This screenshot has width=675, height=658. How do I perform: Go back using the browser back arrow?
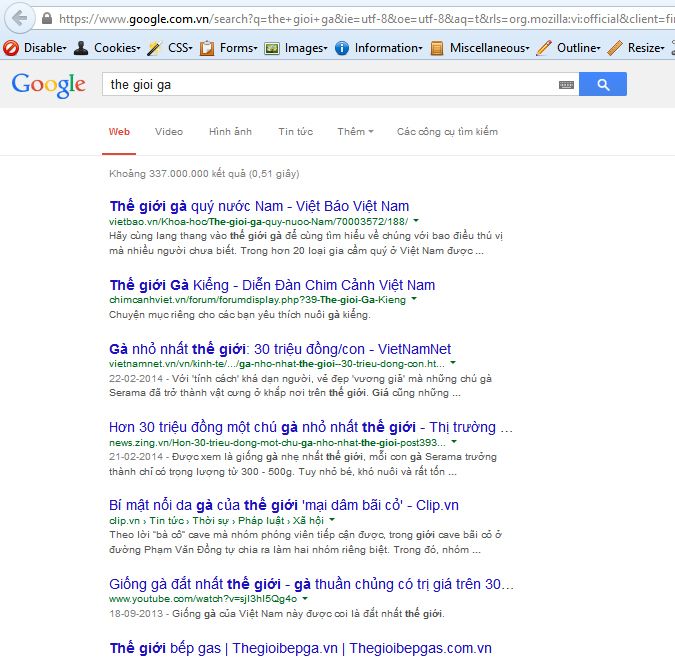click(19, 18)
